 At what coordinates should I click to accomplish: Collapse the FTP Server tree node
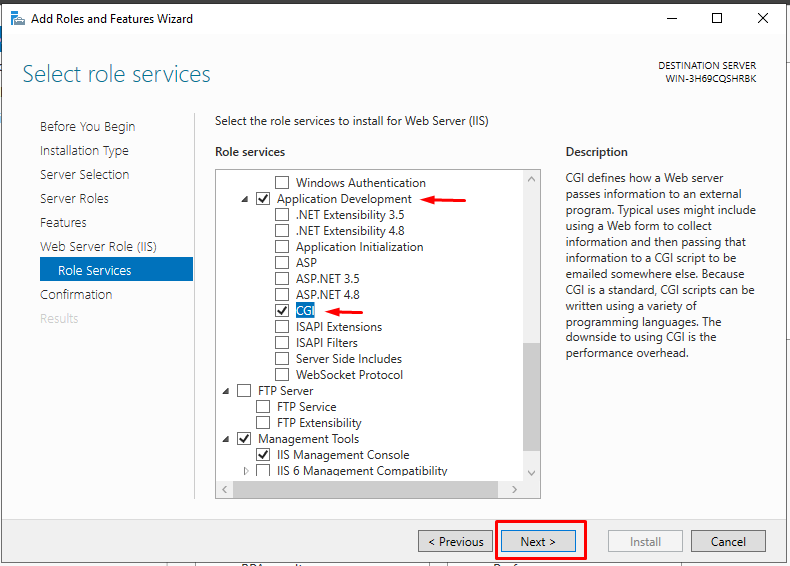coord(226,391)
